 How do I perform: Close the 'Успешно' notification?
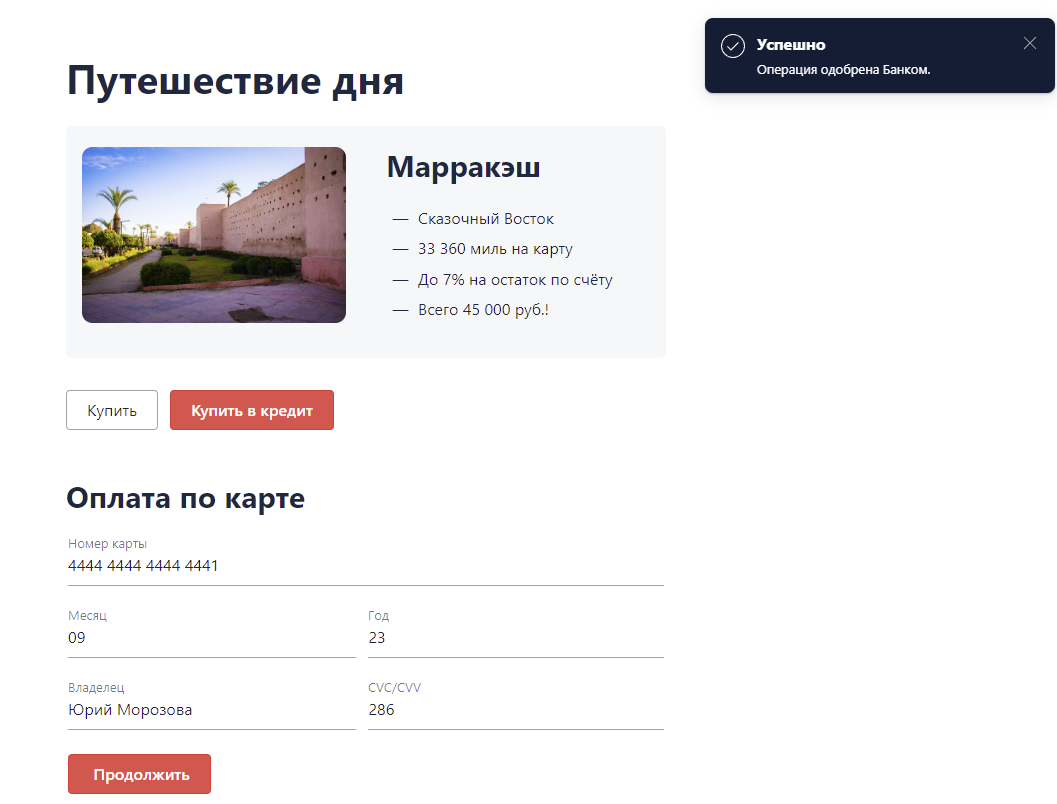click(x=1030, y=43)
